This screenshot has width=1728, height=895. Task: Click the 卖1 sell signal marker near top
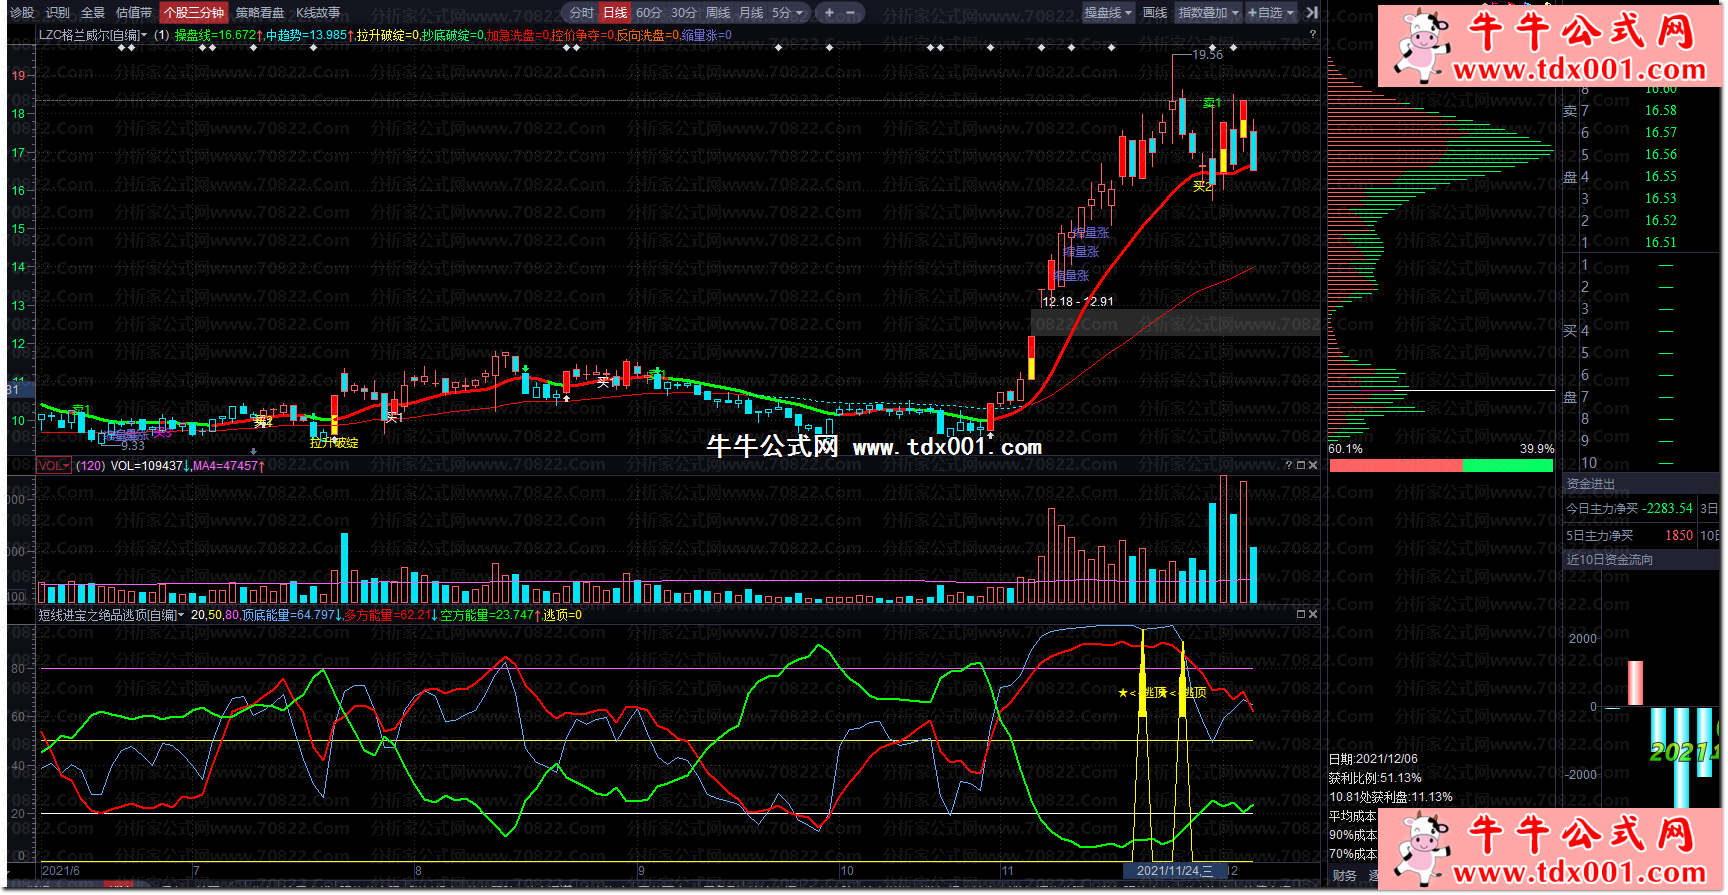point(1211,103)
